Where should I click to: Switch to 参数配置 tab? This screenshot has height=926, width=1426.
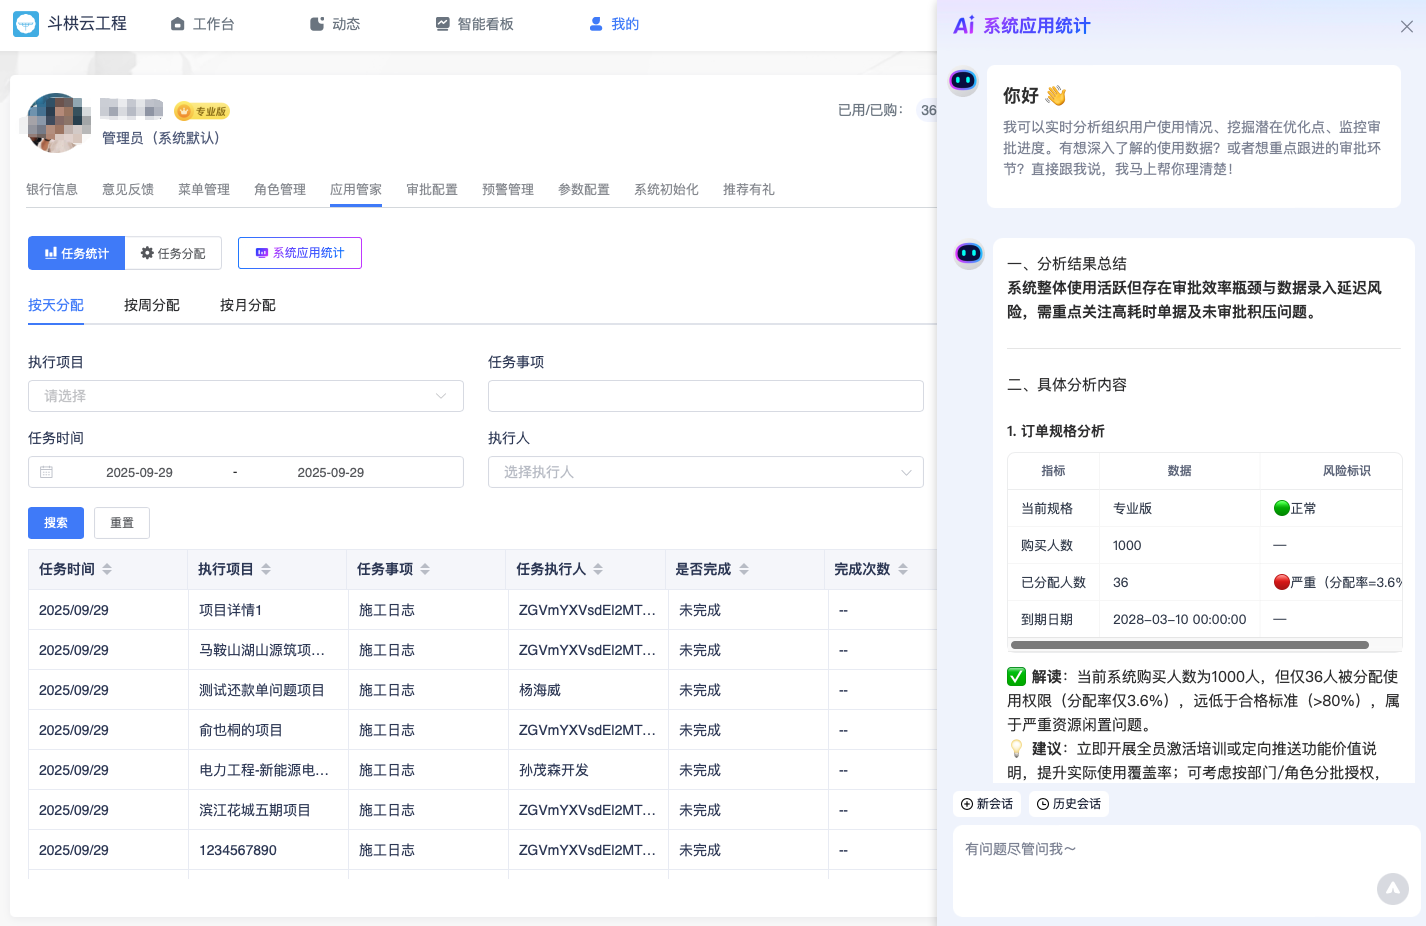(584, 189)
